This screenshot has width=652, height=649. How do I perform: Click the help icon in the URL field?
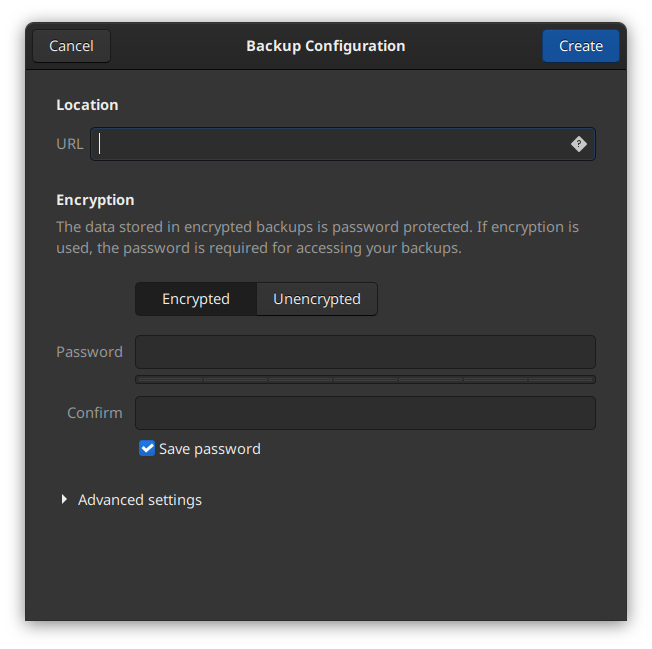pyautogui.click(x=578, y=144)
